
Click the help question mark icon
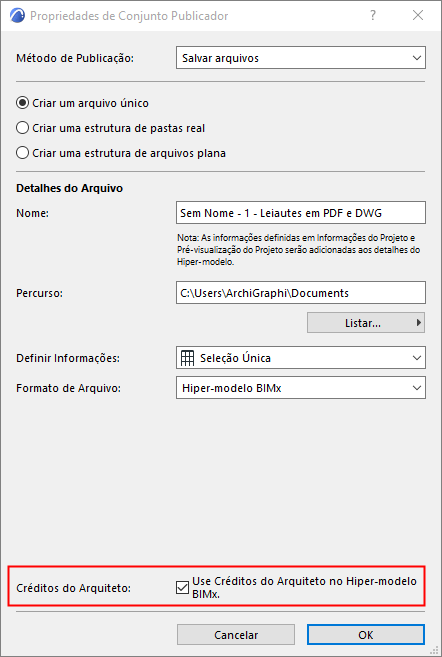coord(373,16)
